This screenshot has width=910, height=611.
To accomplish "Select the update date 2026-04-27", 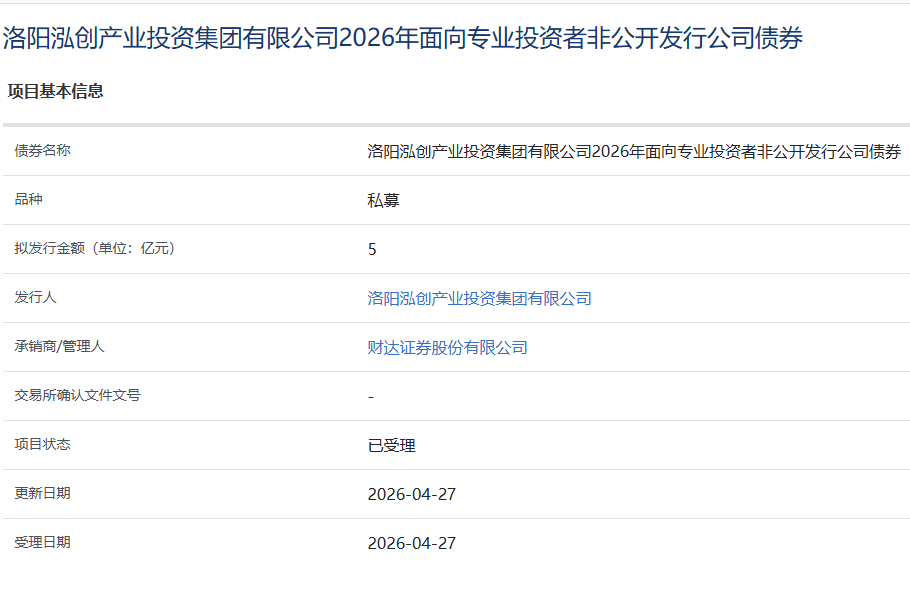I will tap(410, 493).
